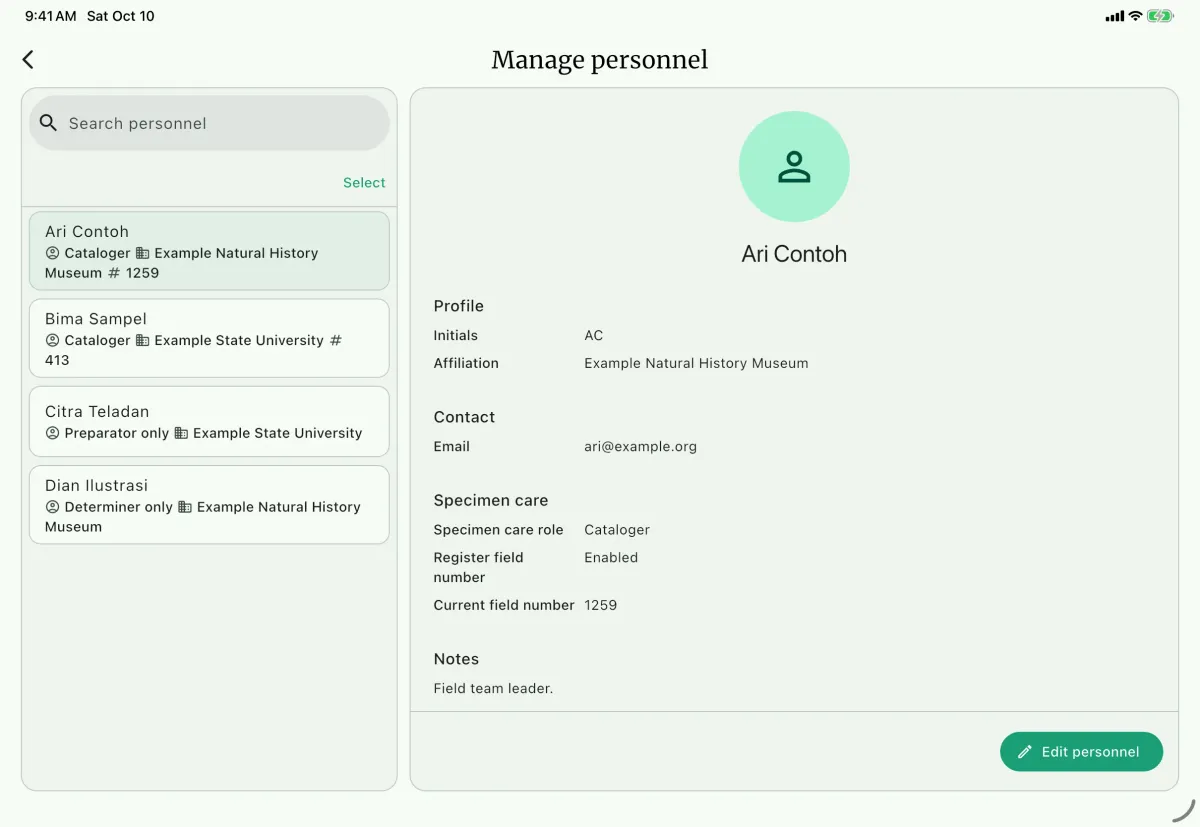Click the email ari@example.org
The image size is (1200, 827).
(x=640, y=447)
